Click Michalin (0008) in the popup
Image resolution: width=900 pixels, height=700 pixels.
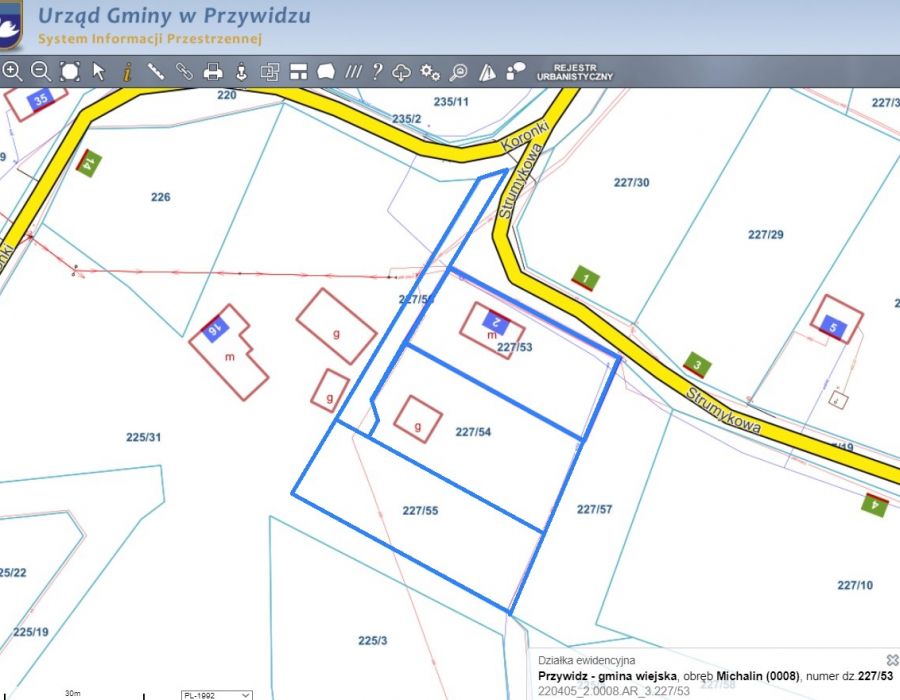coord(758,676)
